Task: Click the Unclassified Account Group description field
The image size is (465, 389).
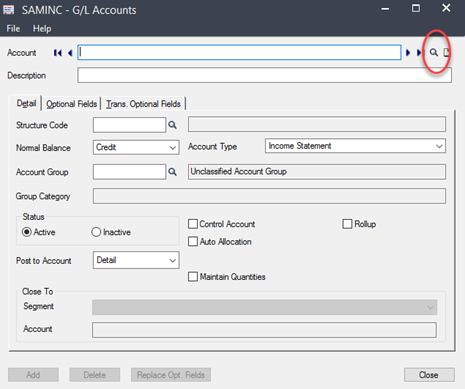Action: pos(317,172)
